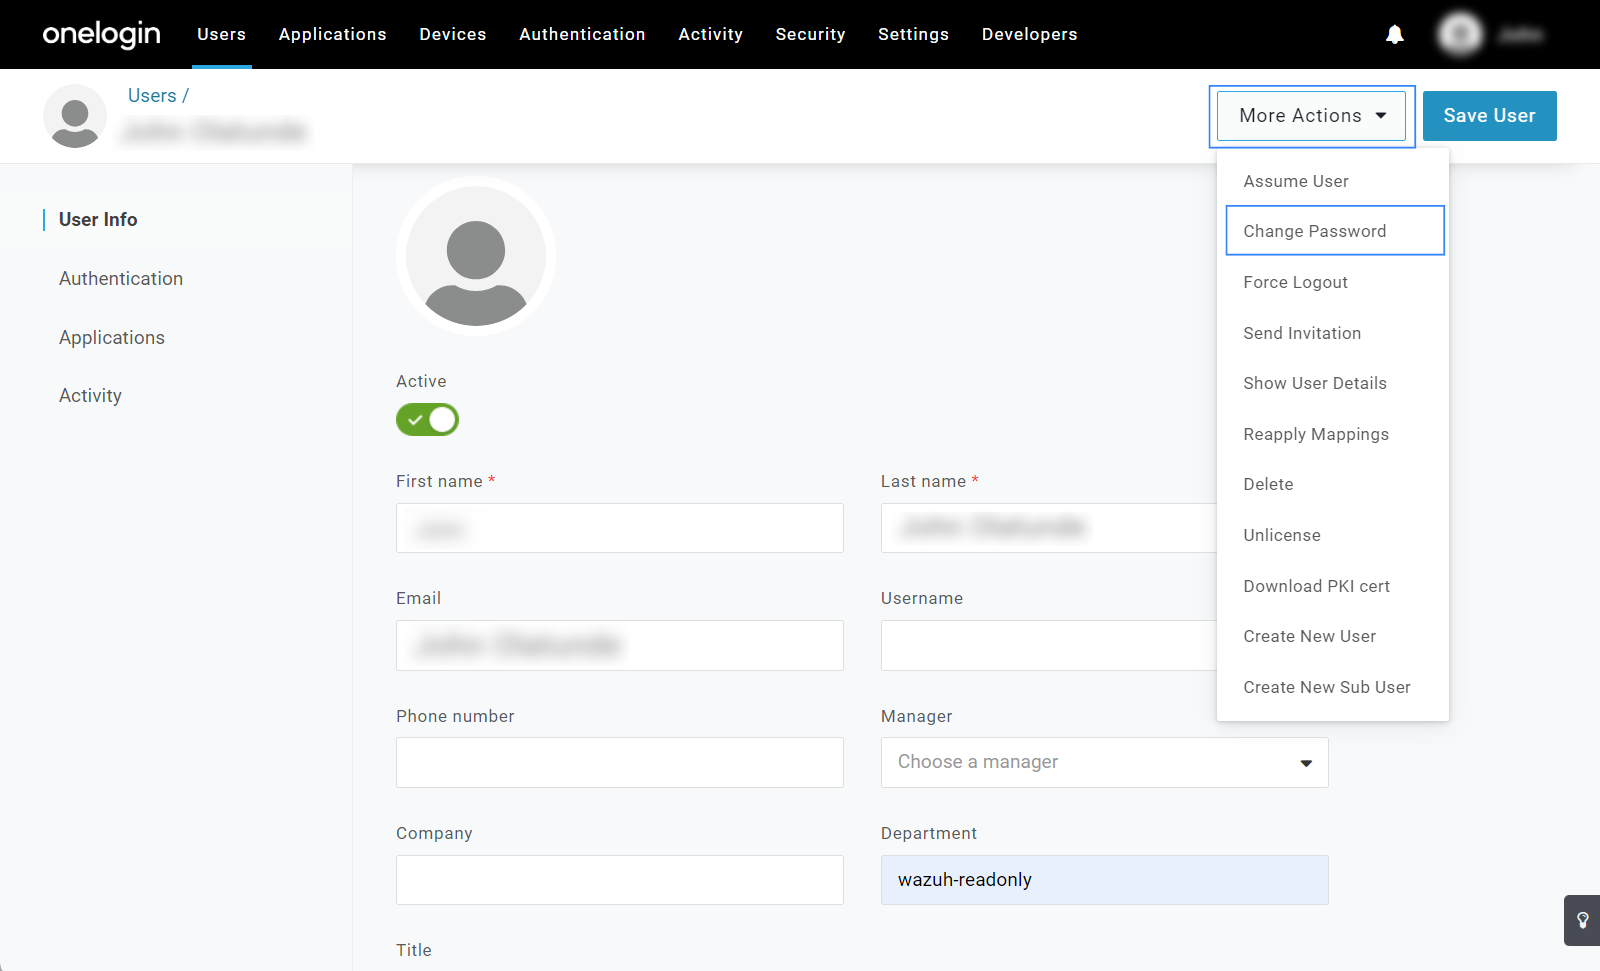Click the large profile picture placeholder
The width and height of the screenshot is (1600, 971).
[476, 257]
